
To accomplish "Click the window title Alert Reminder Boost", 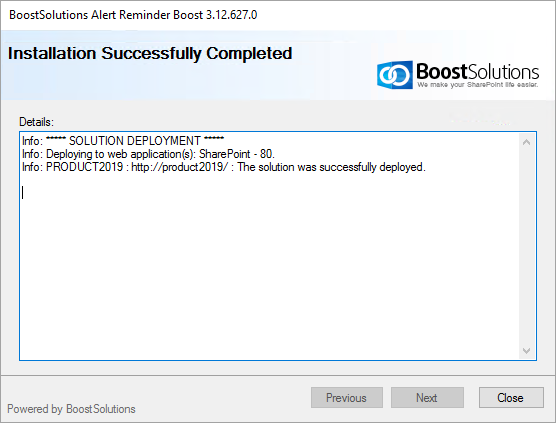I will click(133, 15).
